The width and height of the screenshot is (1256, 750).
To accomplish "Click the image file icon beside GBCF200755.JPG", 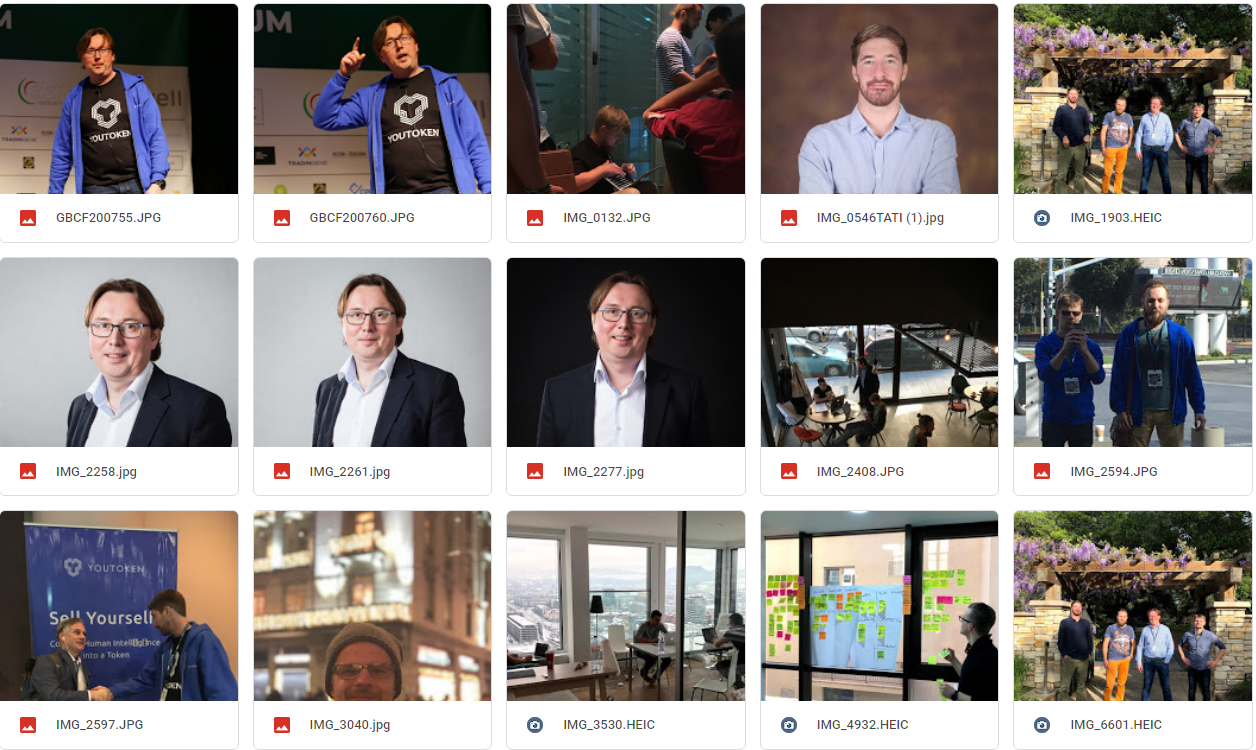I will [28, 218].
